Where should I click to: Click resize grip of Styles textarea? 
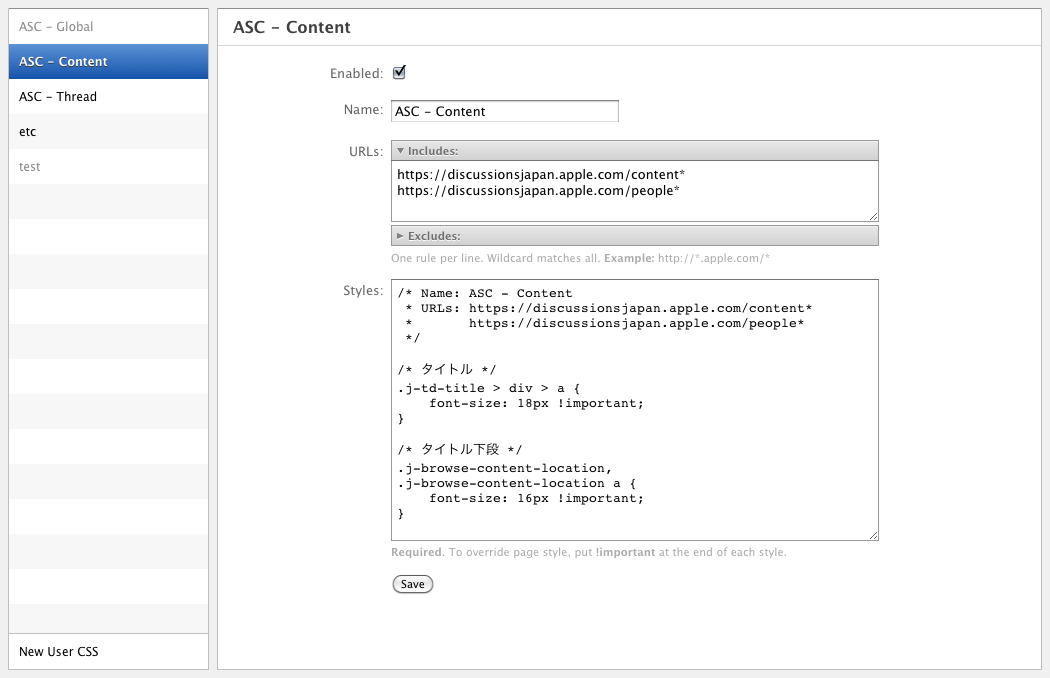coord(873,536)
